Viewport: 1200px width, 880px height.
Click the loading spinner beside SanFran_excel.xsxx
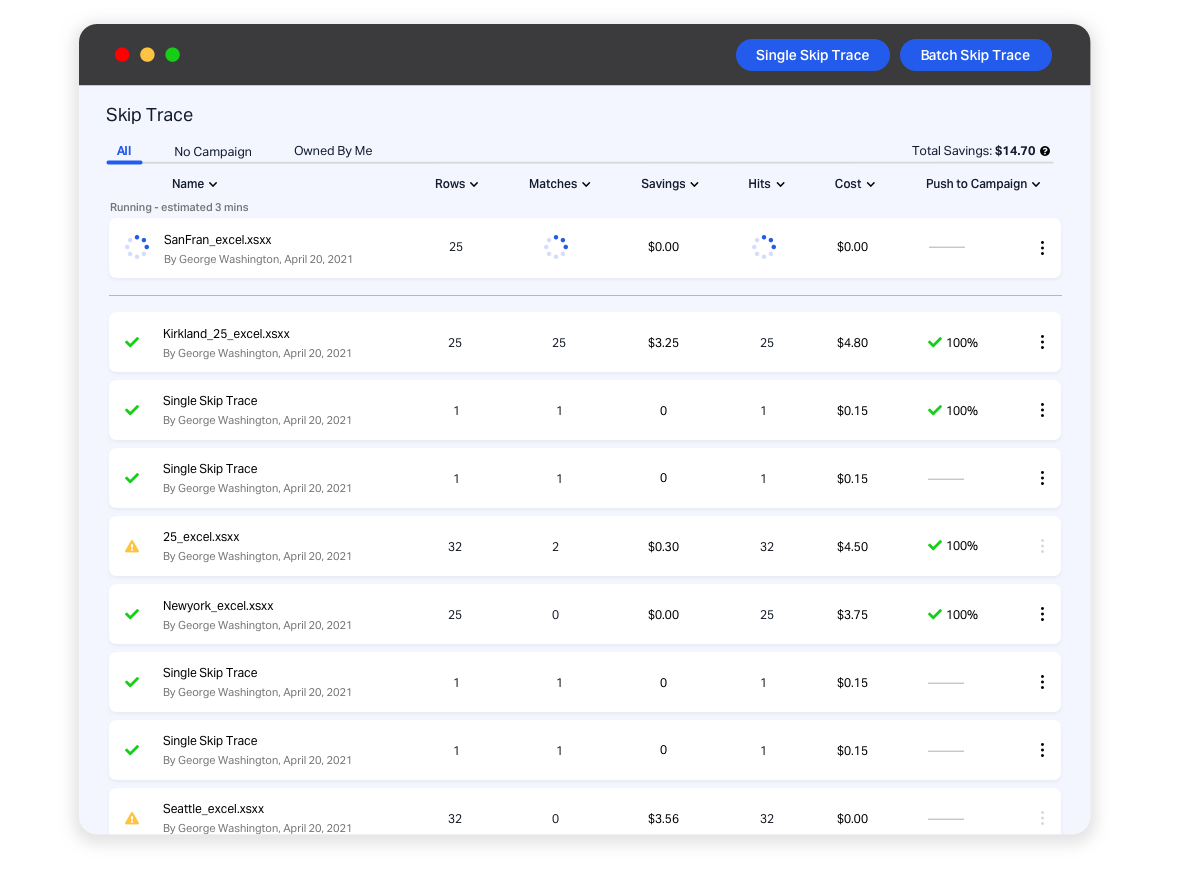pos(132,247)
